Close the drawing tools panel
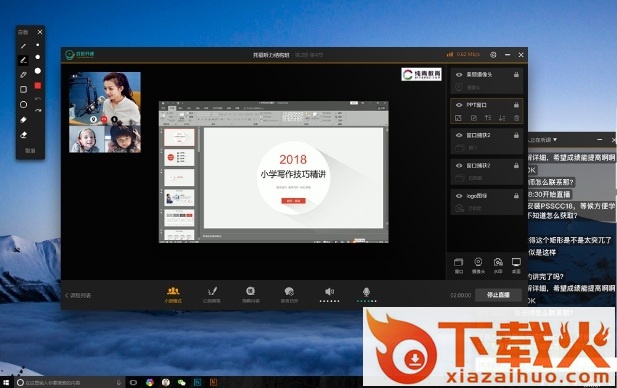This screenshot has height=388, width=617. click(40, 32)
